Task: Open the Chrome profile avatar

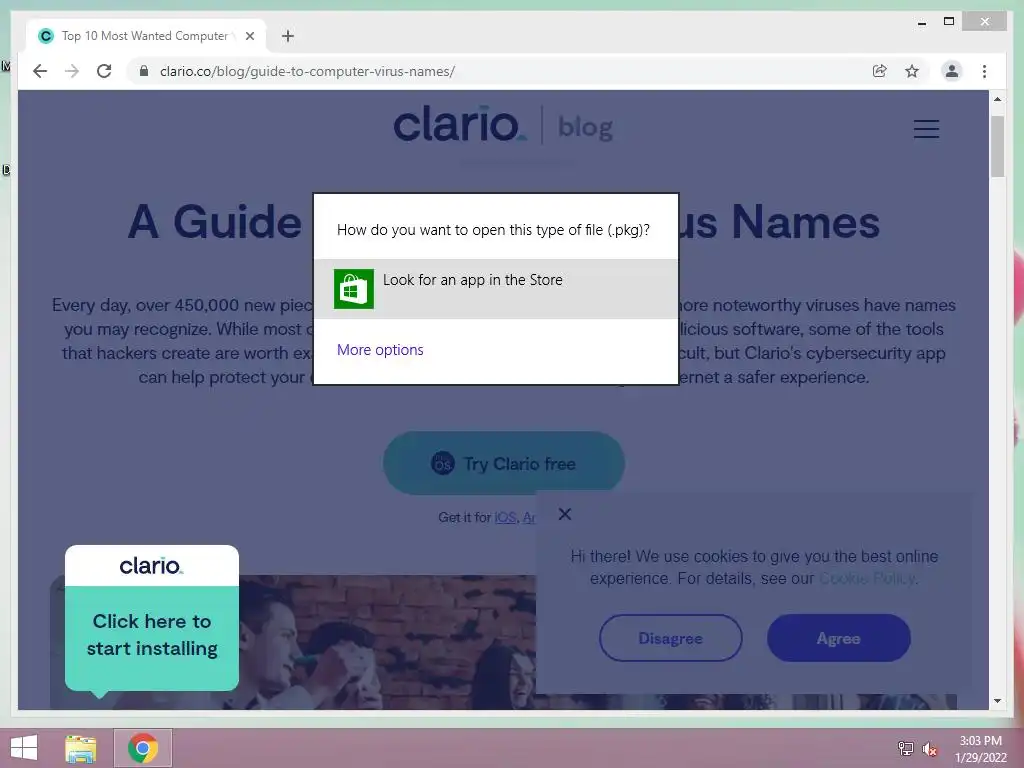Action: (952, 71)
